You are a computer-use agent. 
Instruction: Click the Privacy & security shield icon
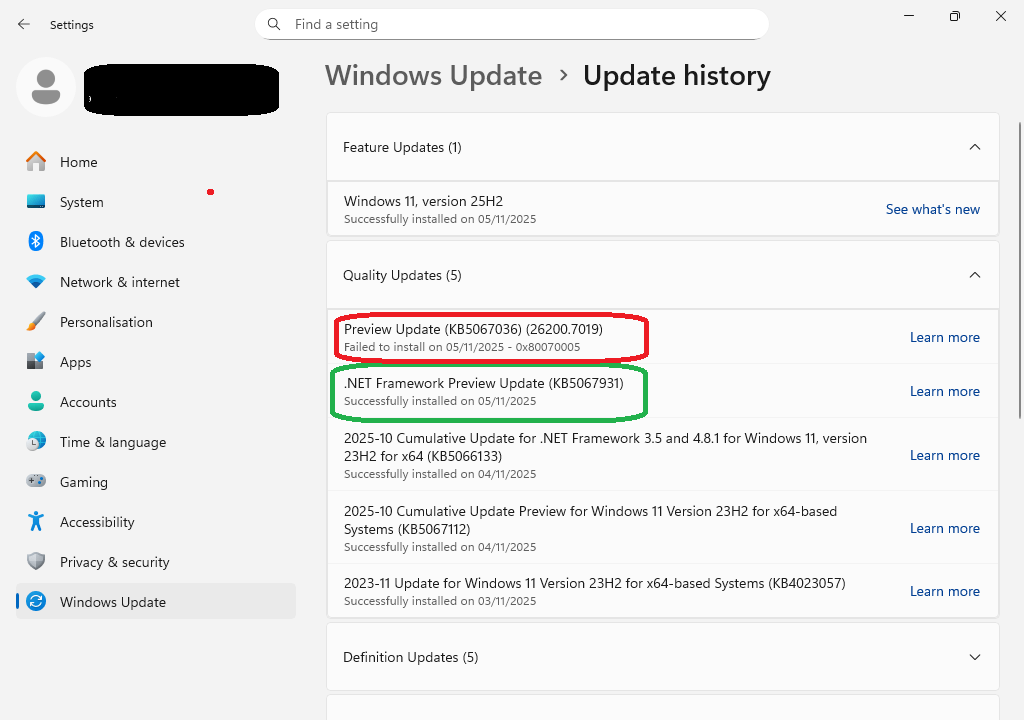36,561
